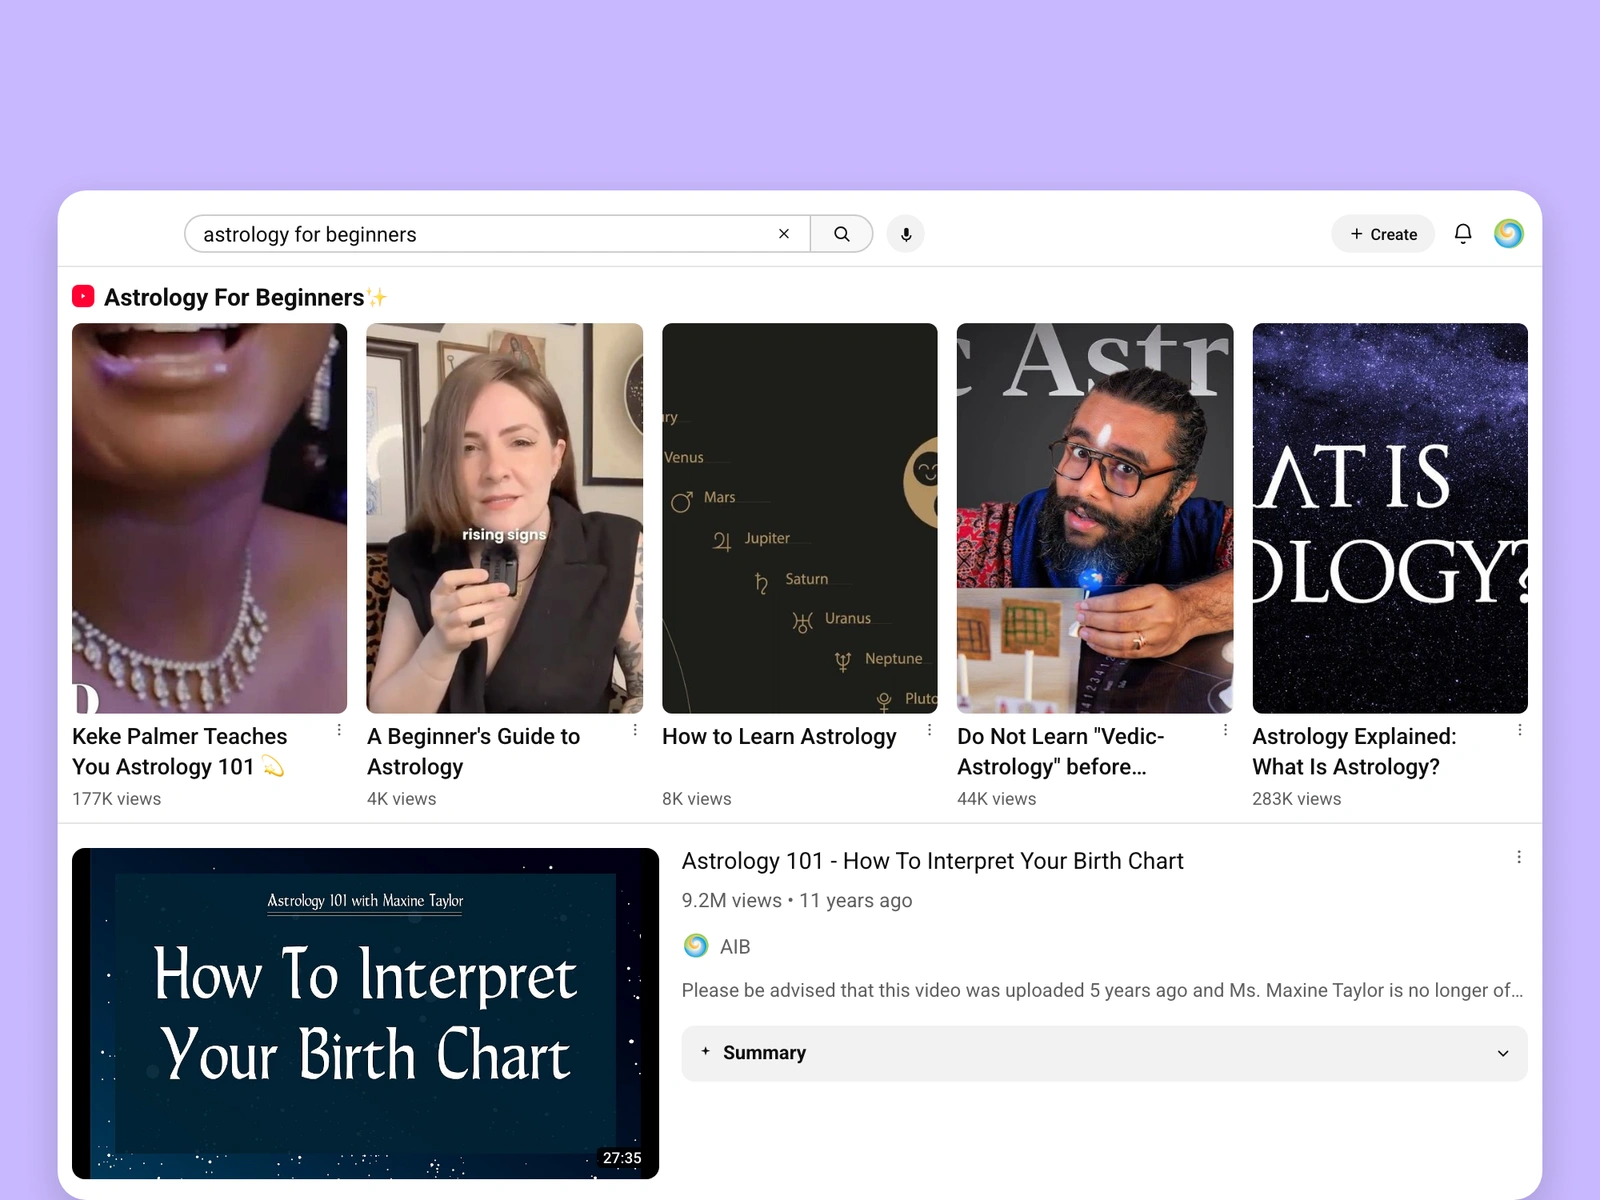The height and width of the screenshot is (1200, 1600).
Task: Open the How to Learn Astrology title
Action: 779,736
